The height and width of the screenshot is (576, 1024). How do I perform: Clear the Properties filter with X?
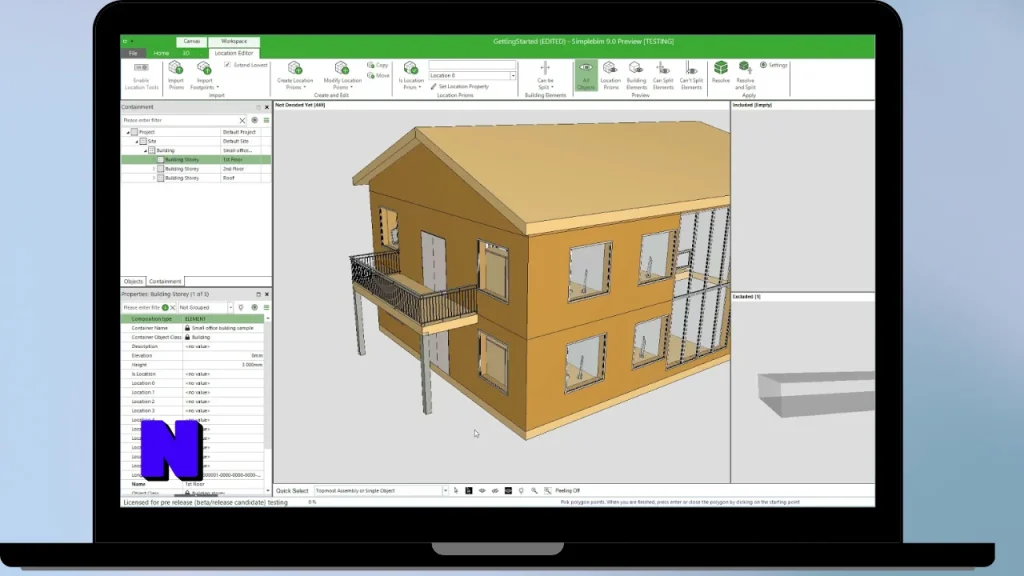tap(172, 308)
